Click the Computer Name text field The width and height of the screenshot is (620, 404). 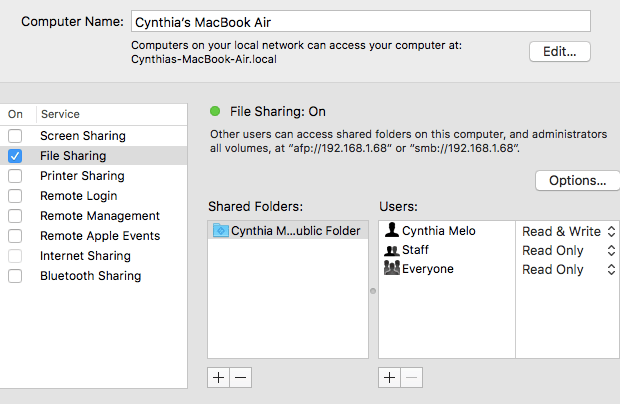coord(360,21)
